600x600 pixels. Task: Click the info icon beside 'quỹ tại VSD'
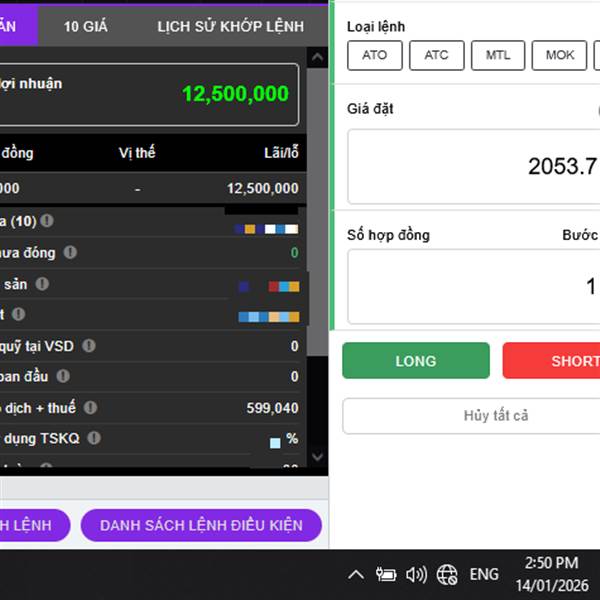click(89, 346)
